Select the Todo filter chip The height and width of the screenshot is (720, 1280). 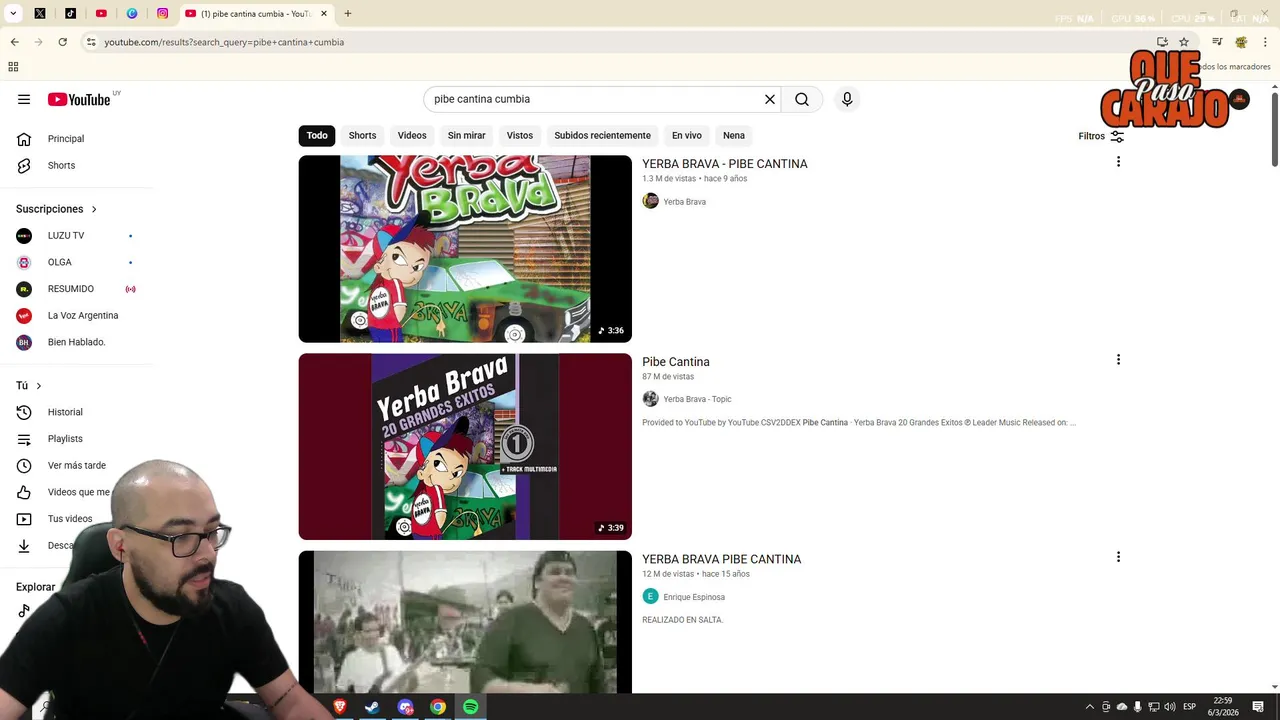(317, 135)
